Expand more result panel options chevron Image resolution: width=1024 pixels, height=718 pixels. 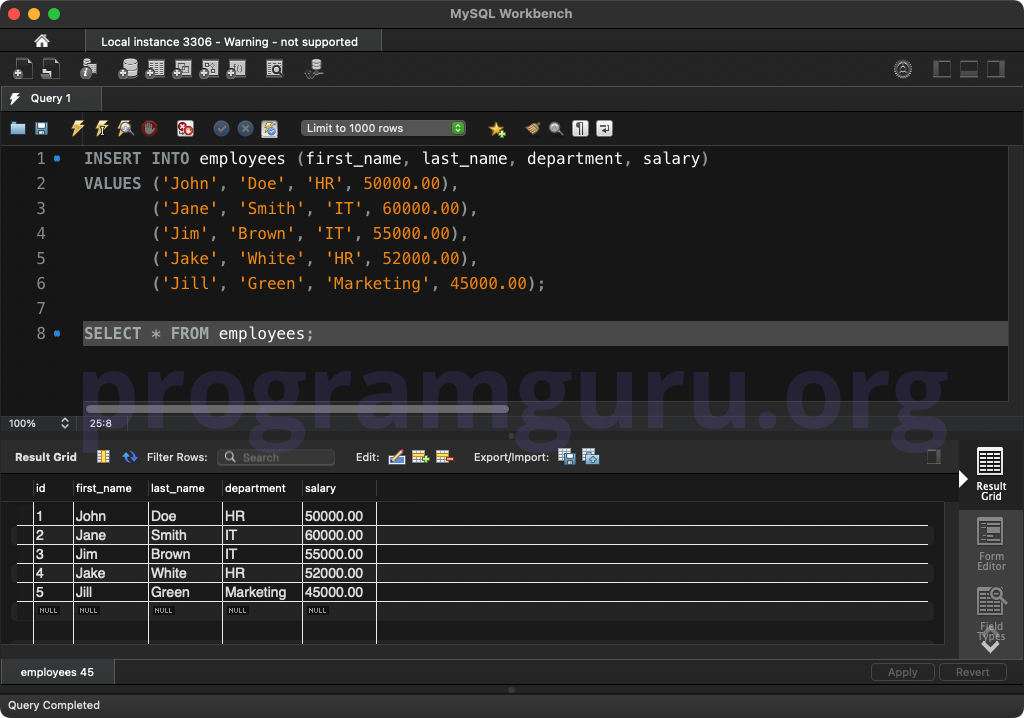pyautogui.click(x=990, y=646)
